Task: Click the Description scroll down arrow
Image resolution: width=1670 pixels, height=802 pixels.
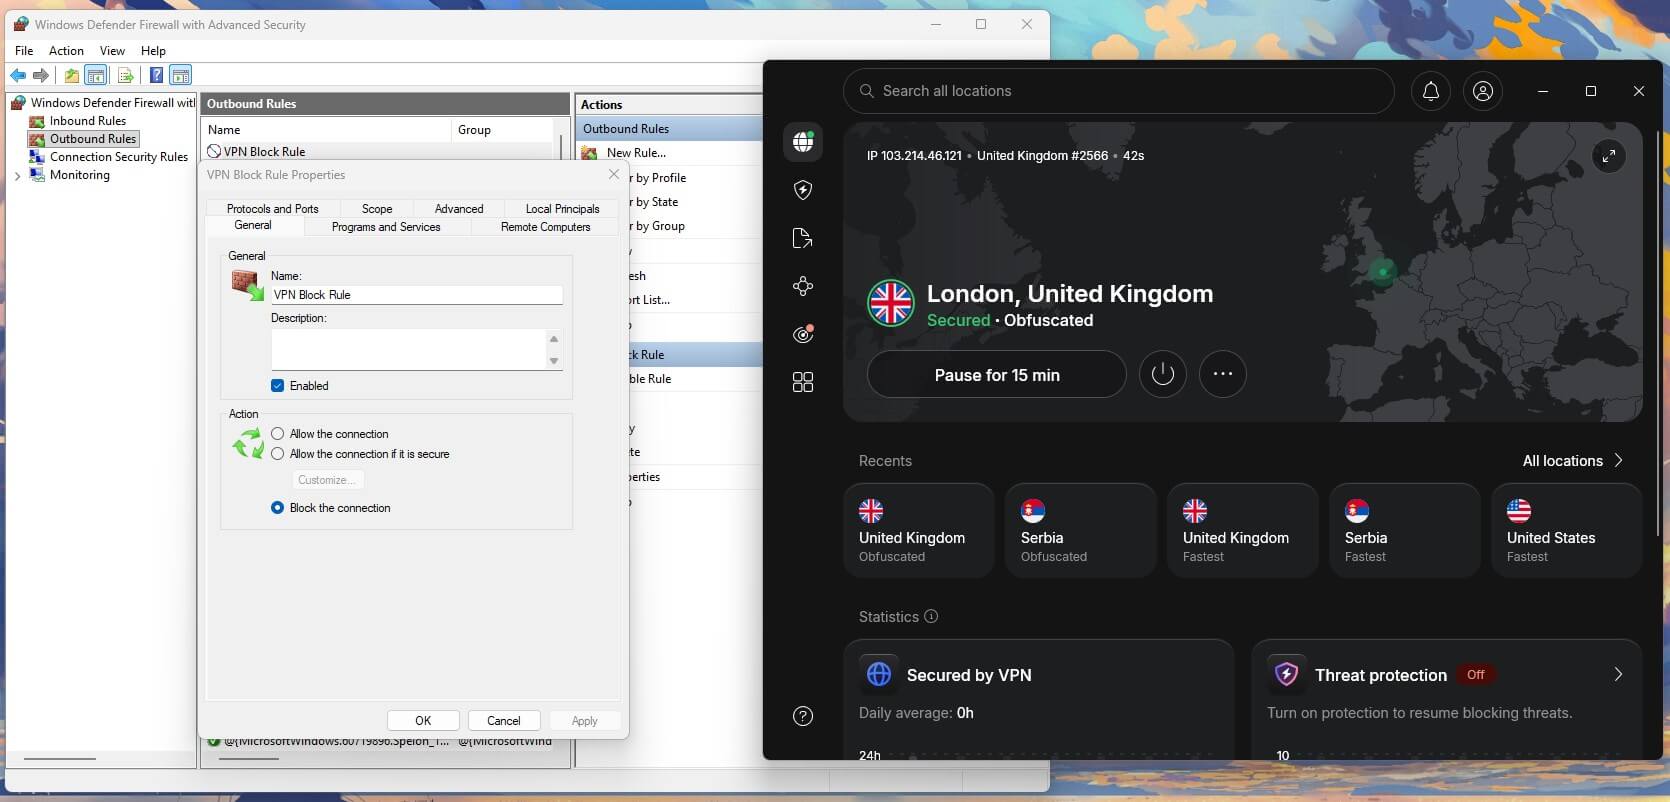Action: click(554, 361)
